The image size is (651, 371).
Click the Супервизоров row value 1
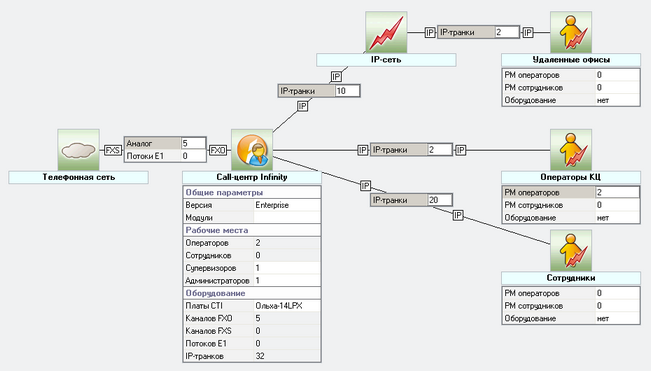[x=286, y=268]
